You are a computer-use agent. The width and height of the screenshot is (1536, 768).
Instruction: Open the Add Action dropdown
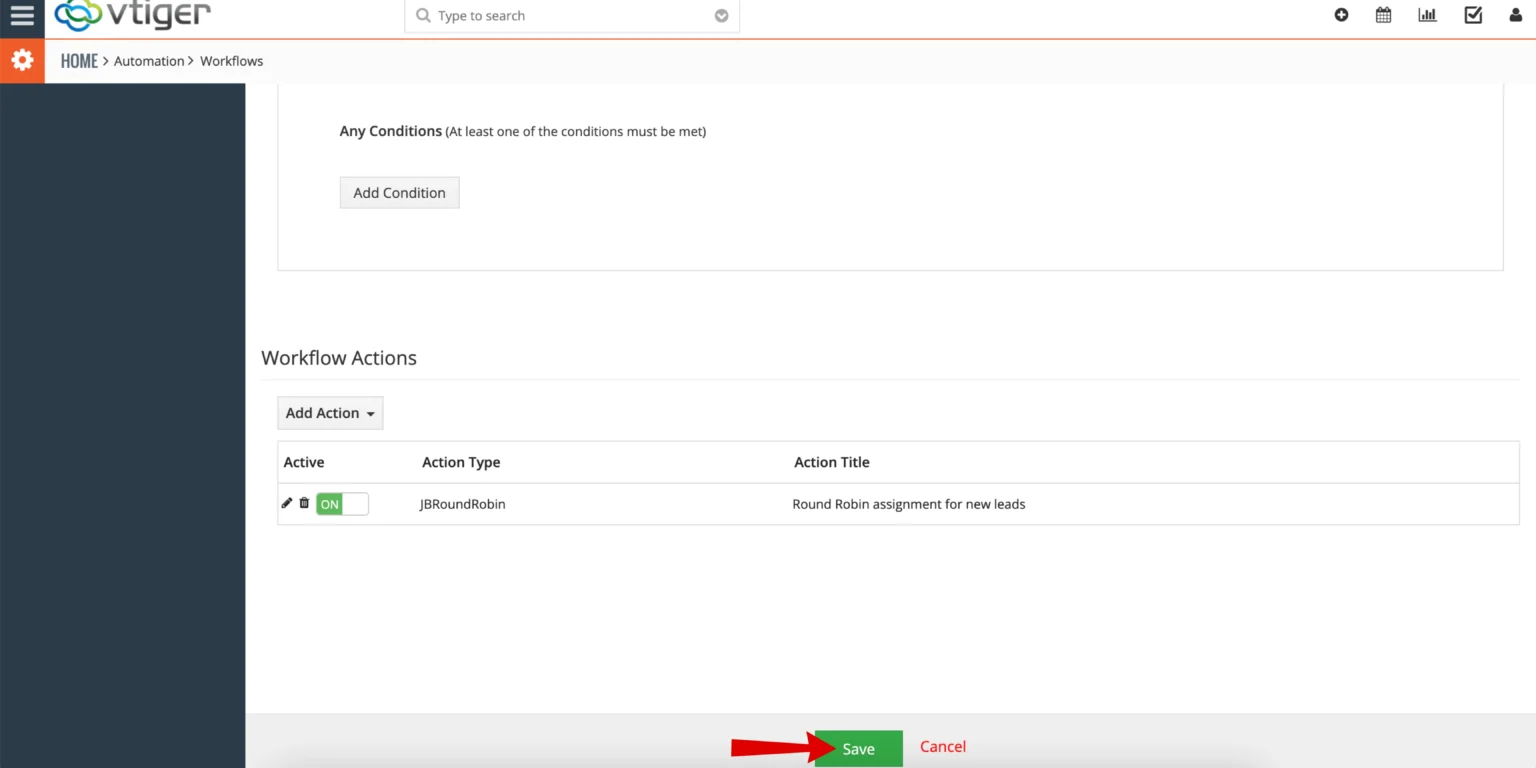(x=330, y=413)
